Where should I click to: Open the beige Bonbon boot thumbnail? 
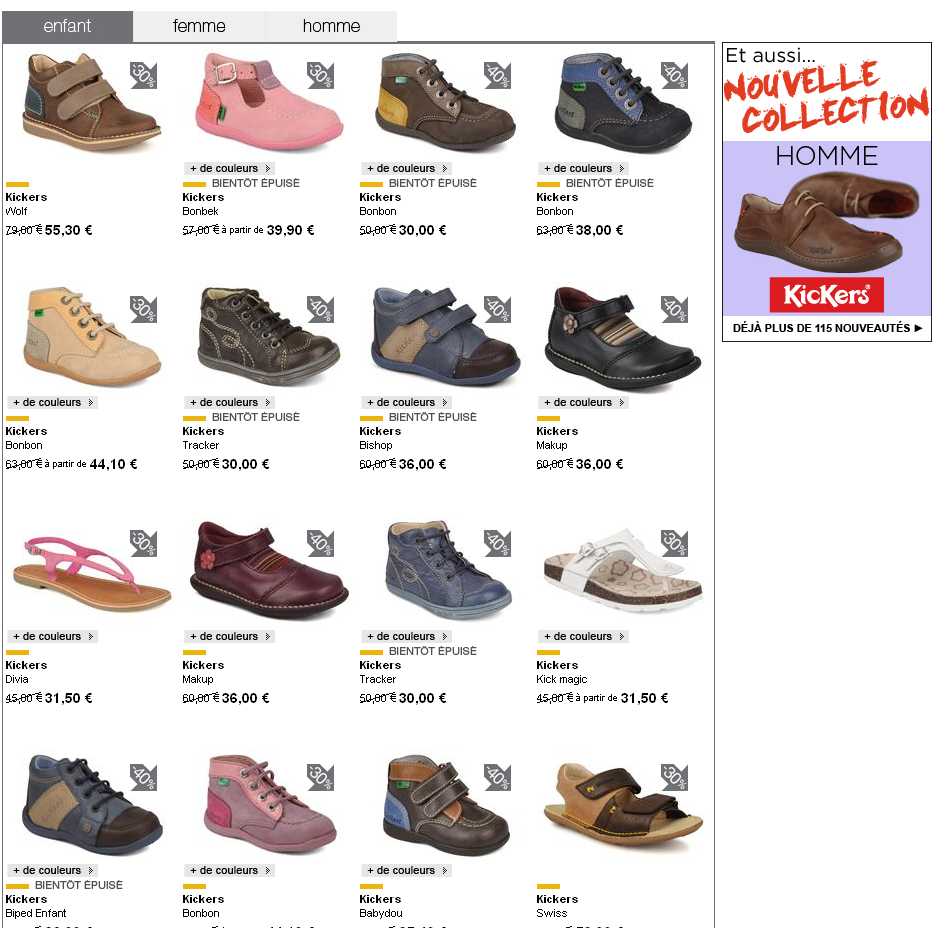92,337
